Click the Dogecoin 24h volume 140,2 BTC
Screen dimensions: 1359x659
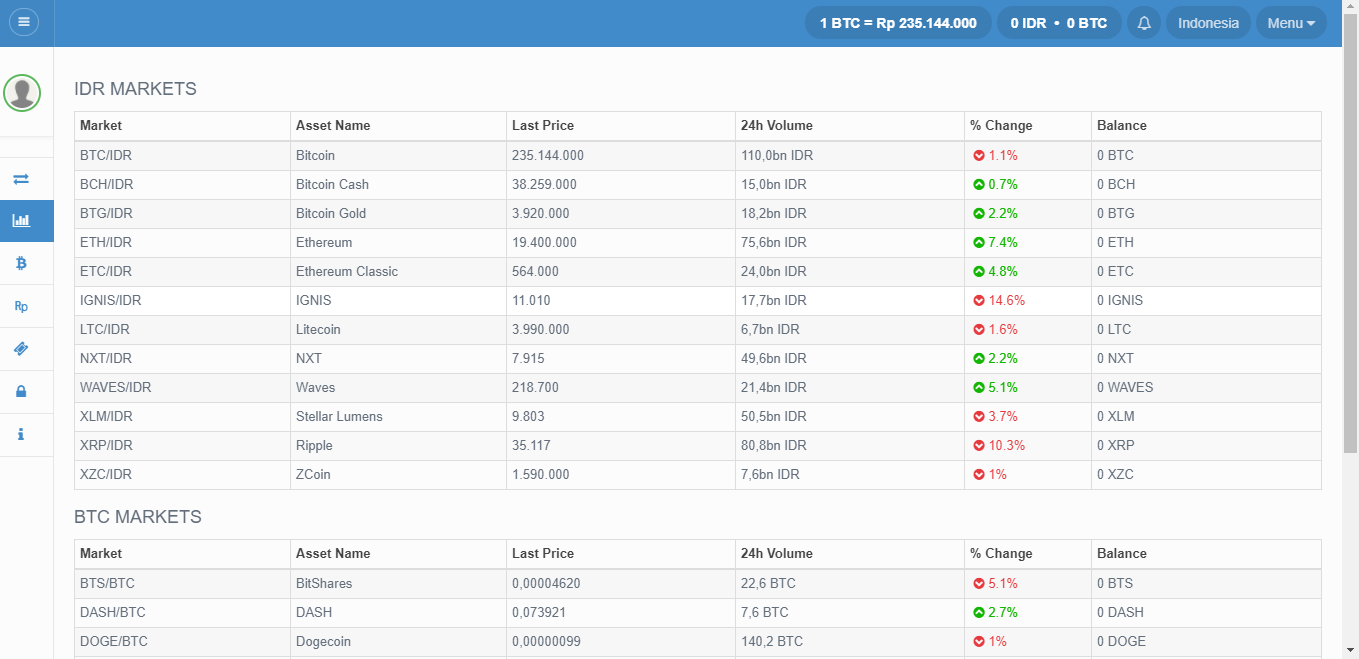click(772, 642)
